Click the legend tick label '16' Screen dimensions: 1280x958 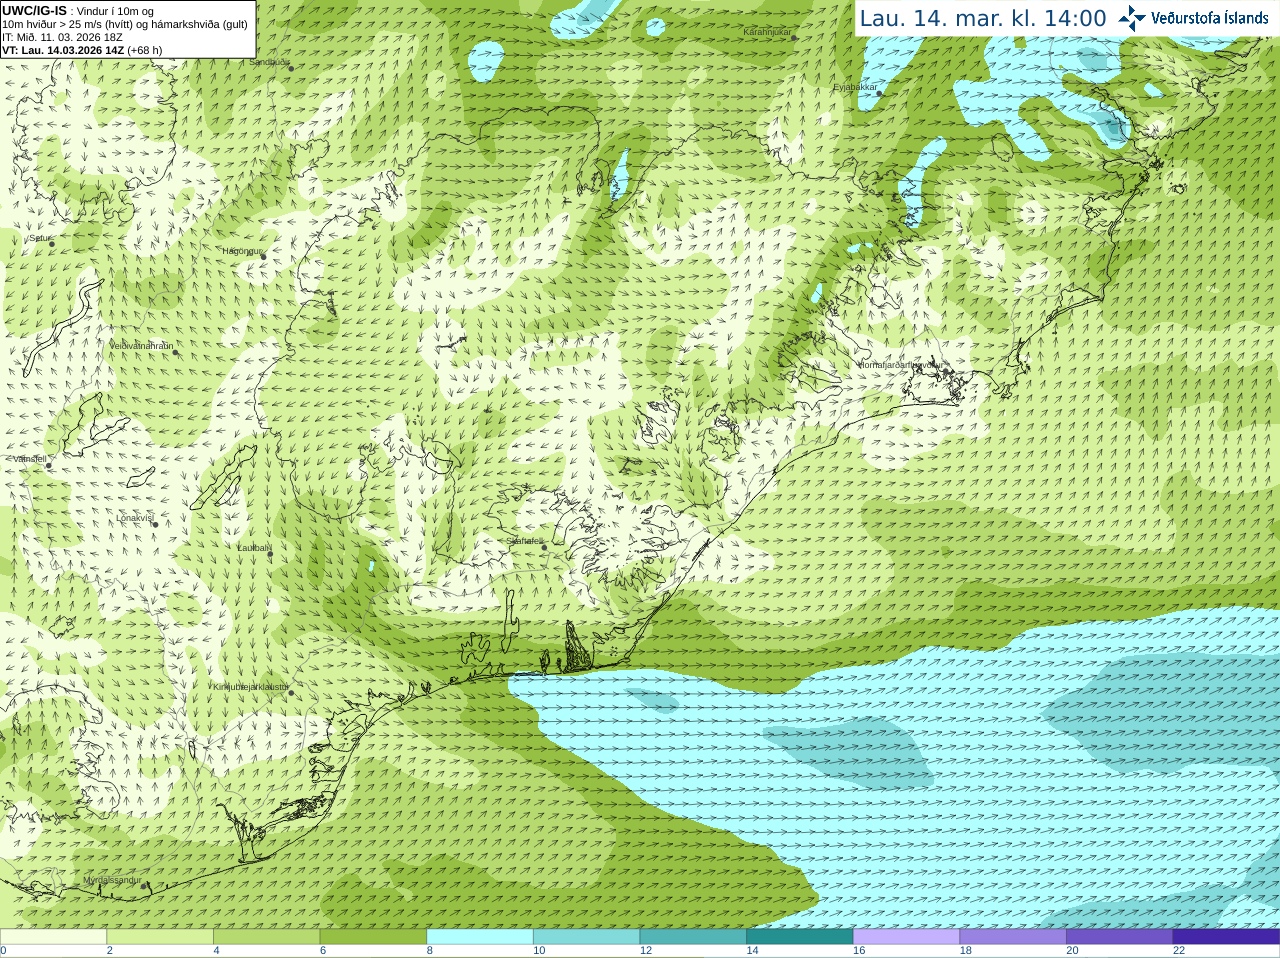(859, 951)
